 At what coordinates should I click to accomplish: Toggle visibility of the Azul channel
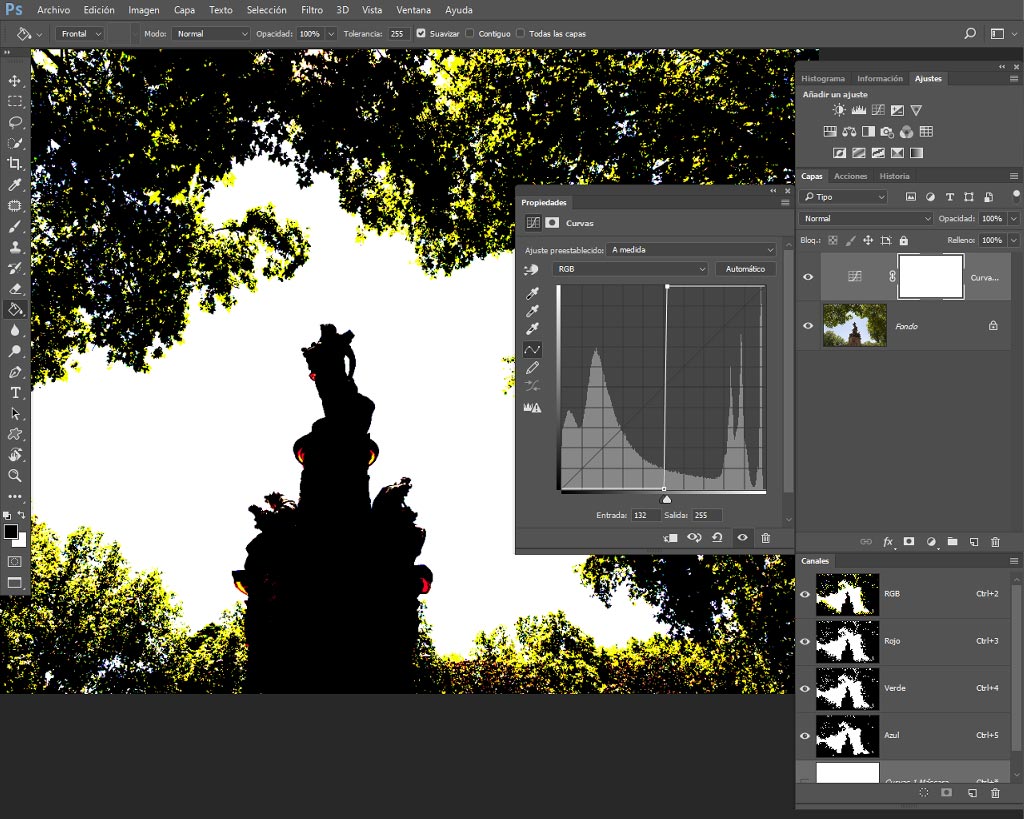[805, 735]
